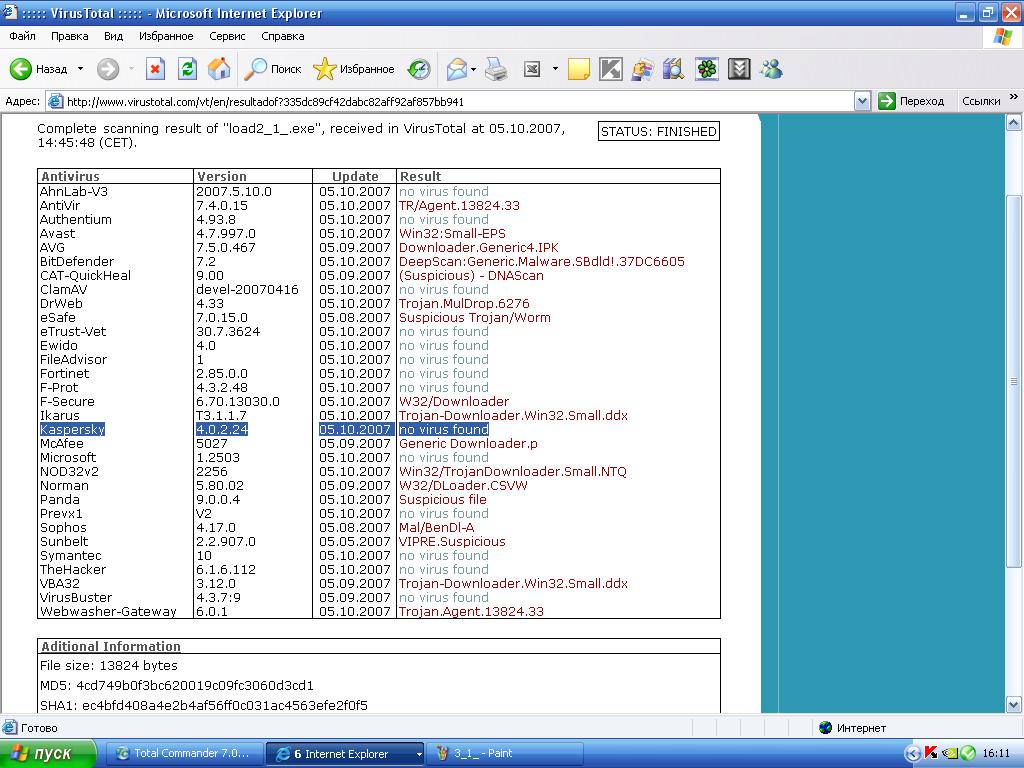
Task: Open the ICQ flower toolbar icon
Action: [x=707, y=69]
